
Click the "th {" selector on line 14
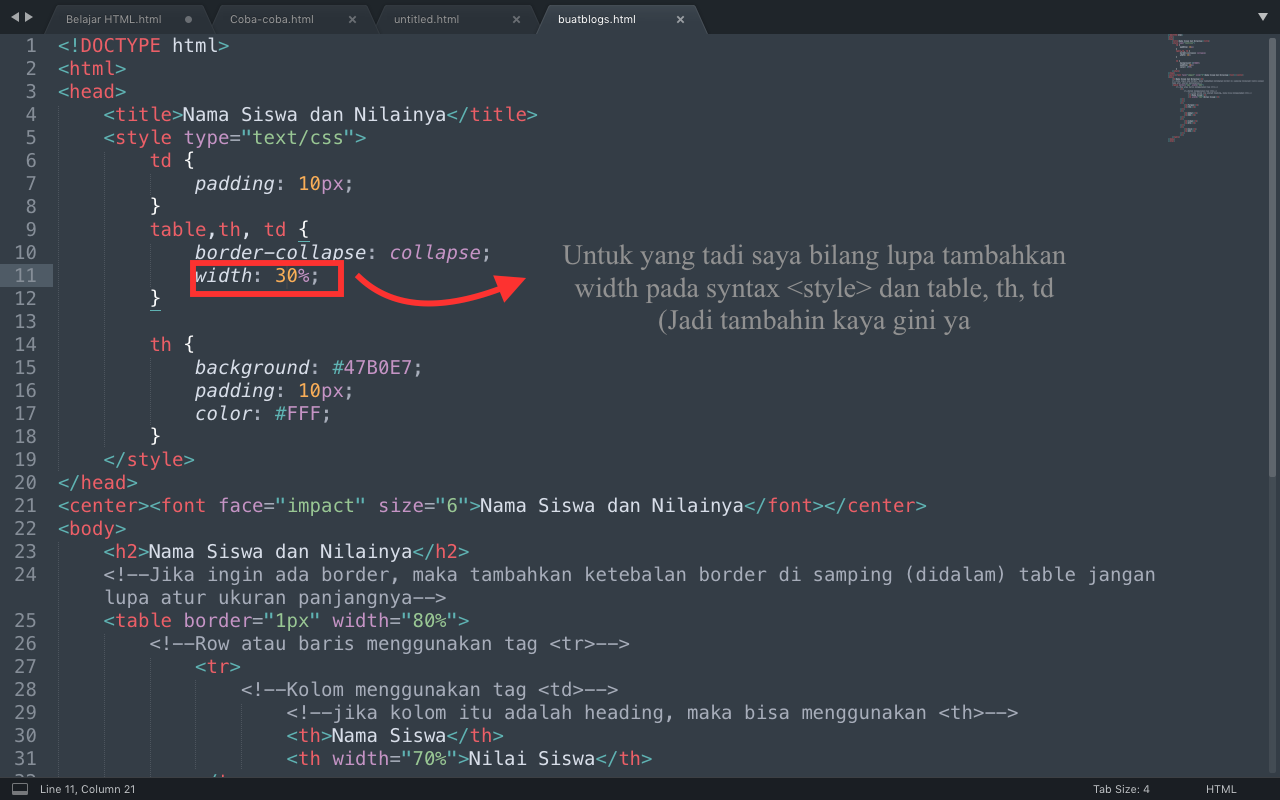172,344
